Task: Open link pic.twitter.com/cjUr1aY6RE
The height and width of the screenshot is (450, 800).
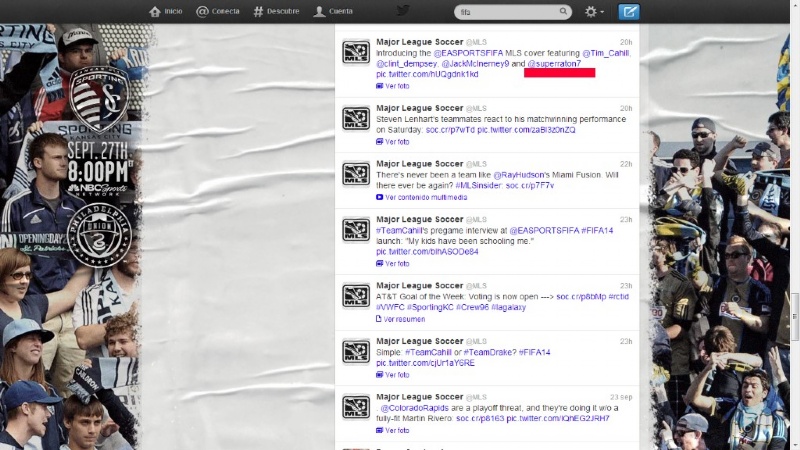Action: [x=426, y=363]
